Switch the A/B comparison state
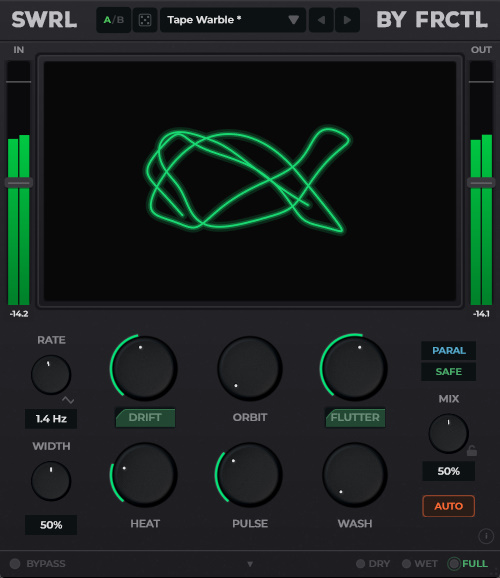 point(114,20)
